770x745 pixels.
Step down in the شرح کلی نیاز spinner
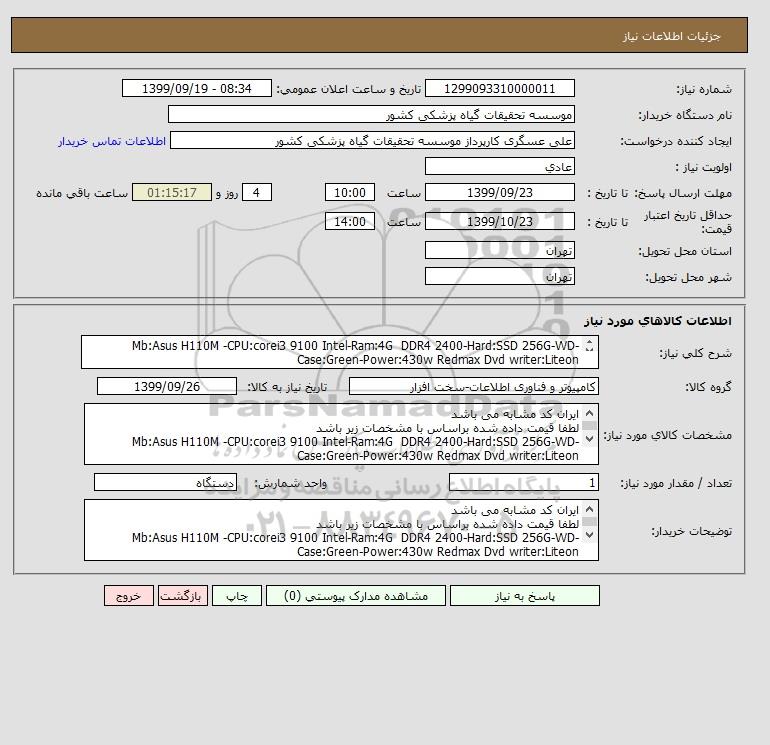pyautogui.click(x=590, y=350)
